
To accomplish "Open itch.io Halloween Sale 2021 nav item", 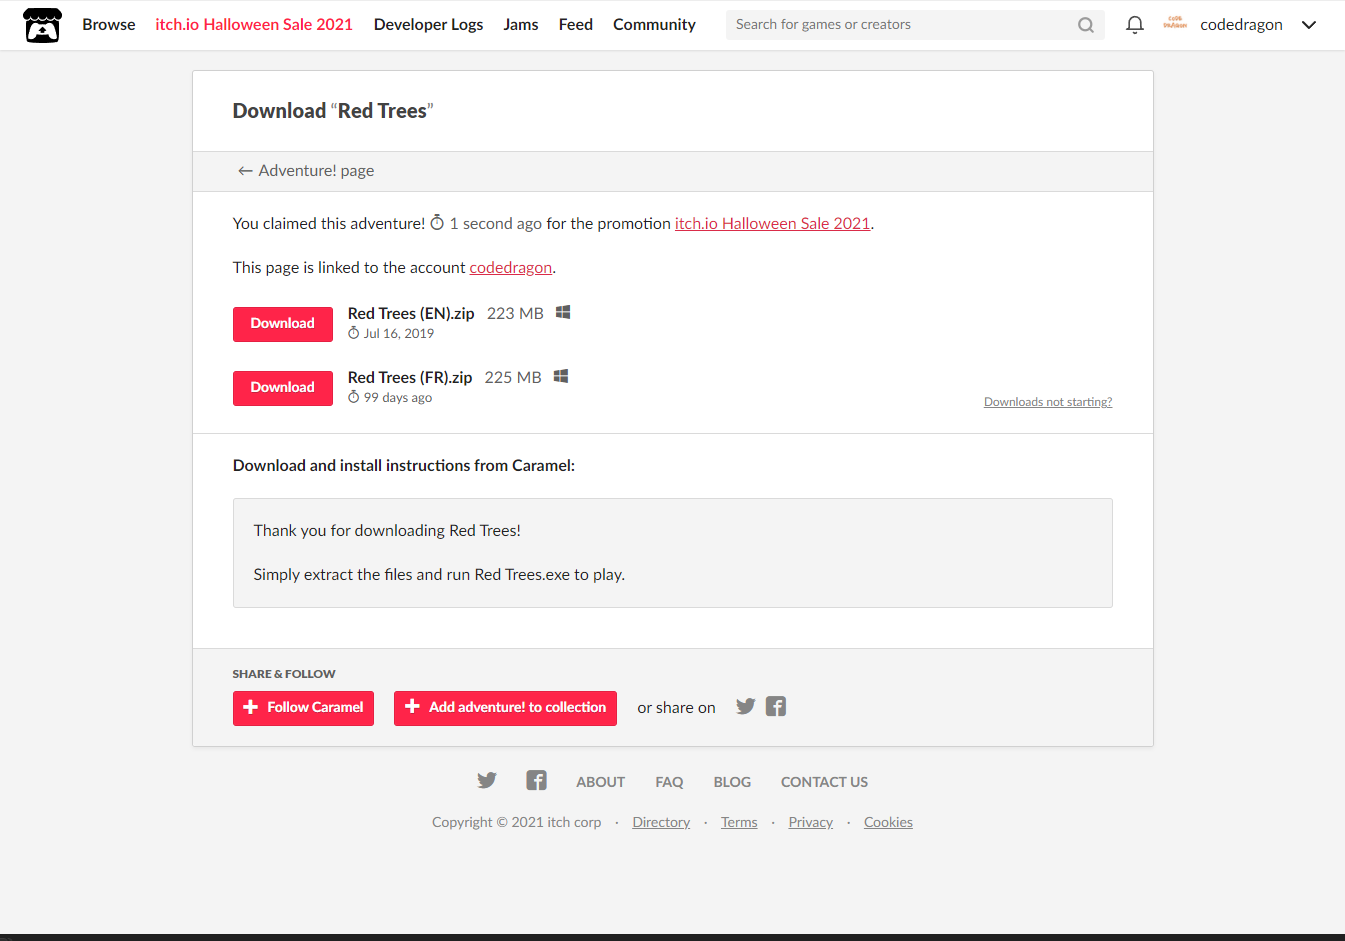I will click(254, 25).
